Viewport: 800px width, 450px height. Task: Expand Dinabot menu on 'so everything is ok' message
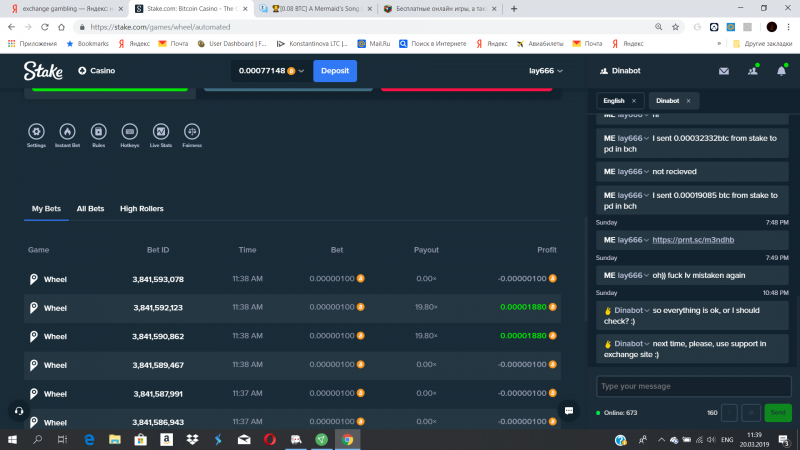coord(646,311)
